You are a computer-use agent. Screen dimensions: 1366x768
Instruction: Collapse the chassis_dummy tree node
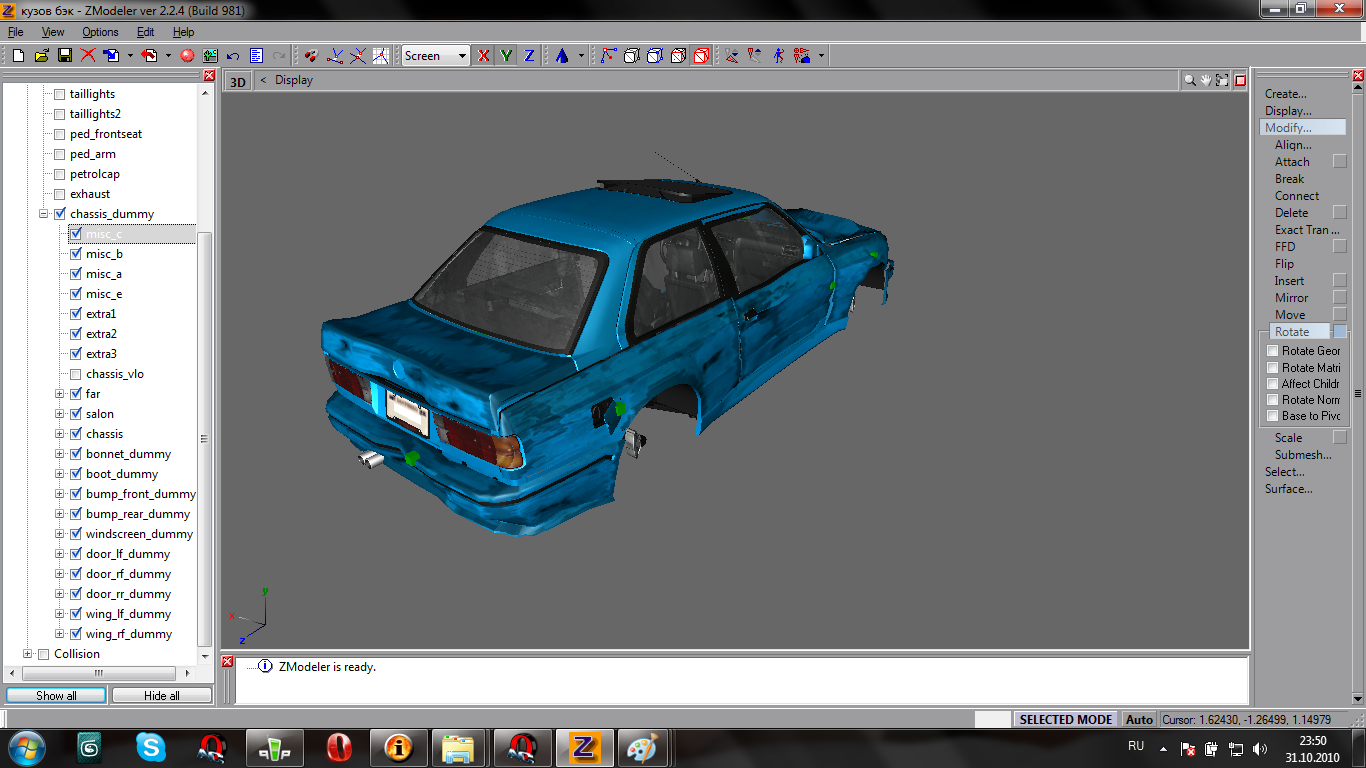point(44,214)
